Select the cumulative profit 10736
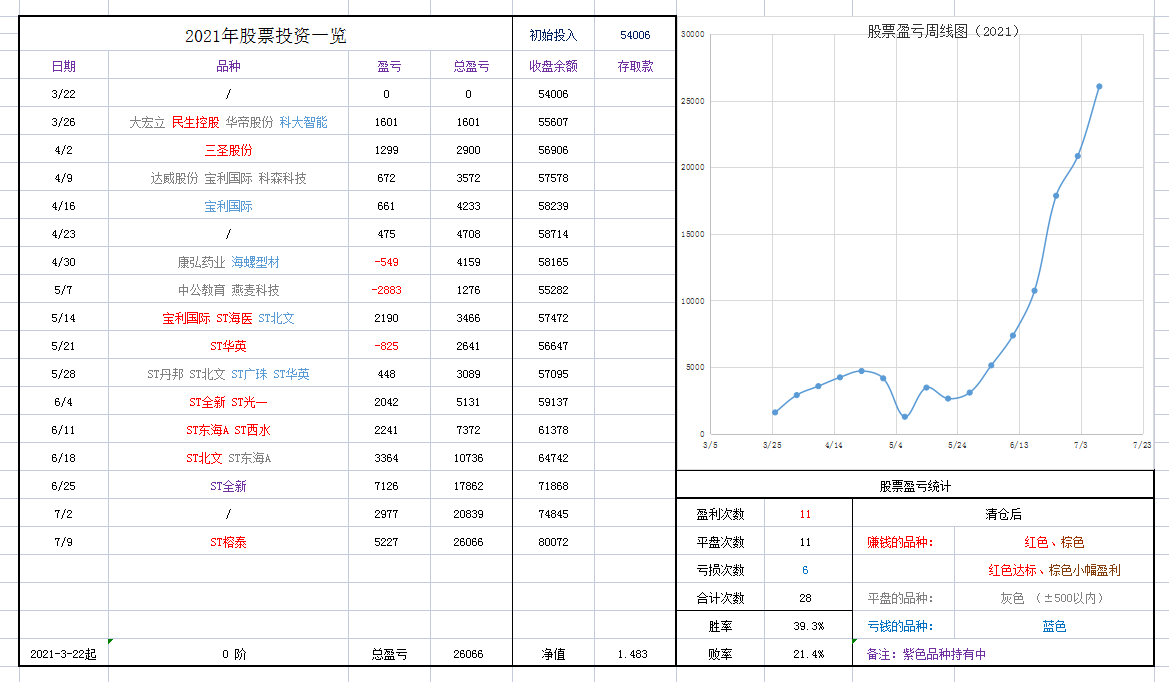 (x=468, y=458)
